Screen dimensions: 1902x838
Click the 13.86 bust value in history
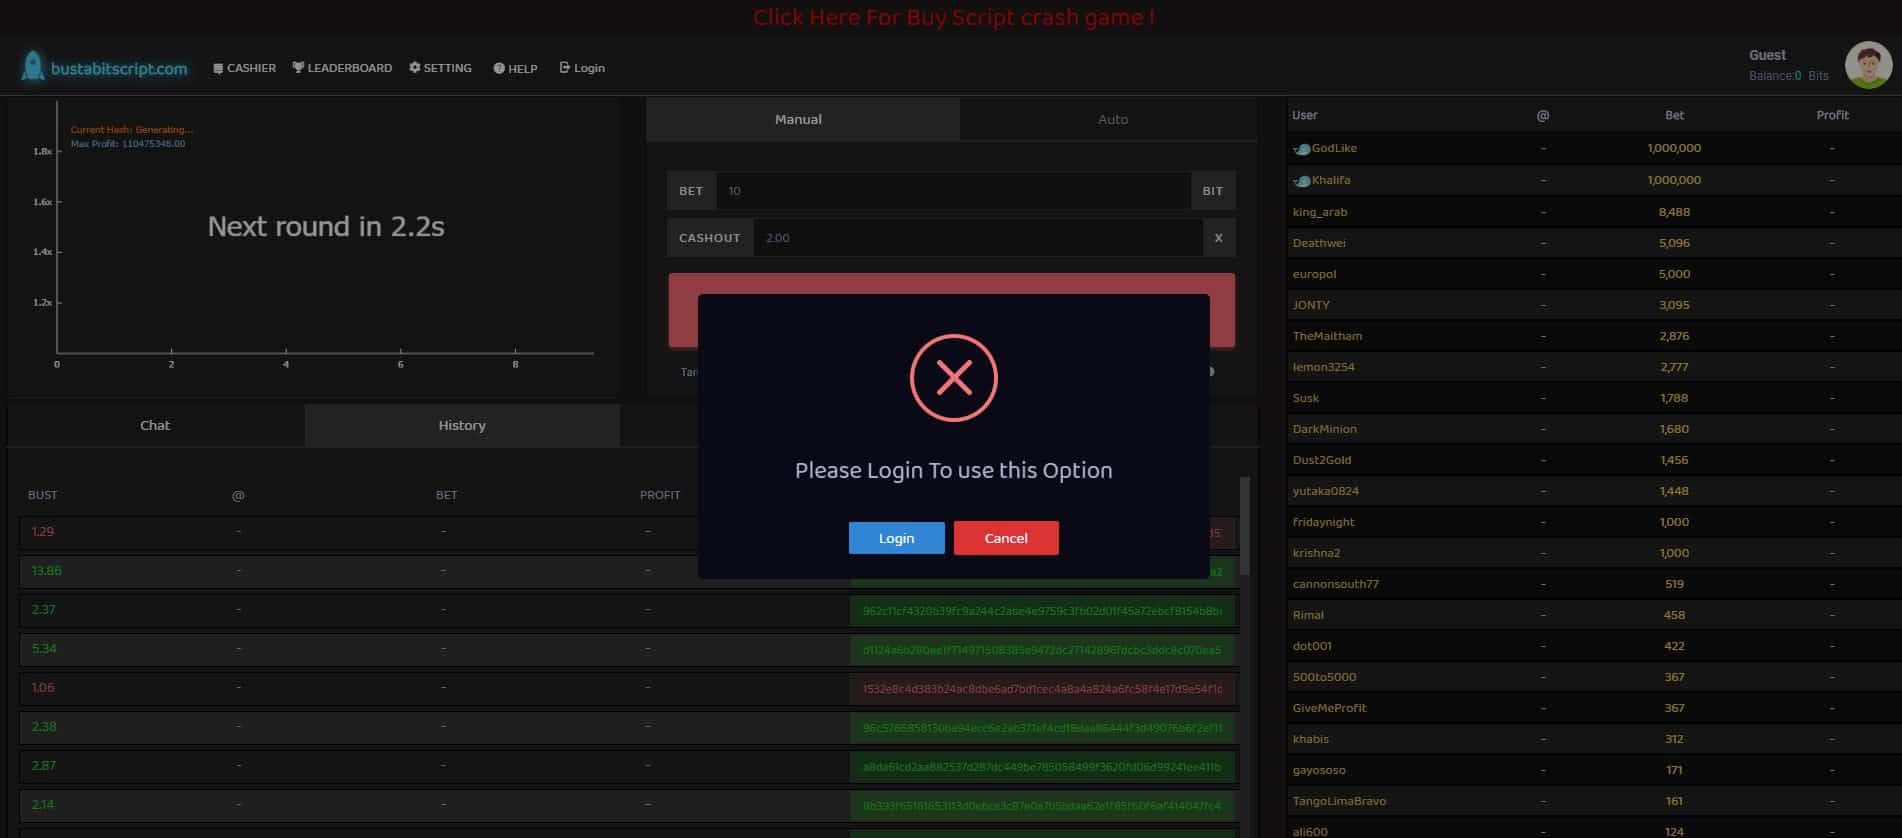pyautogui.click(x=46, y=571)
